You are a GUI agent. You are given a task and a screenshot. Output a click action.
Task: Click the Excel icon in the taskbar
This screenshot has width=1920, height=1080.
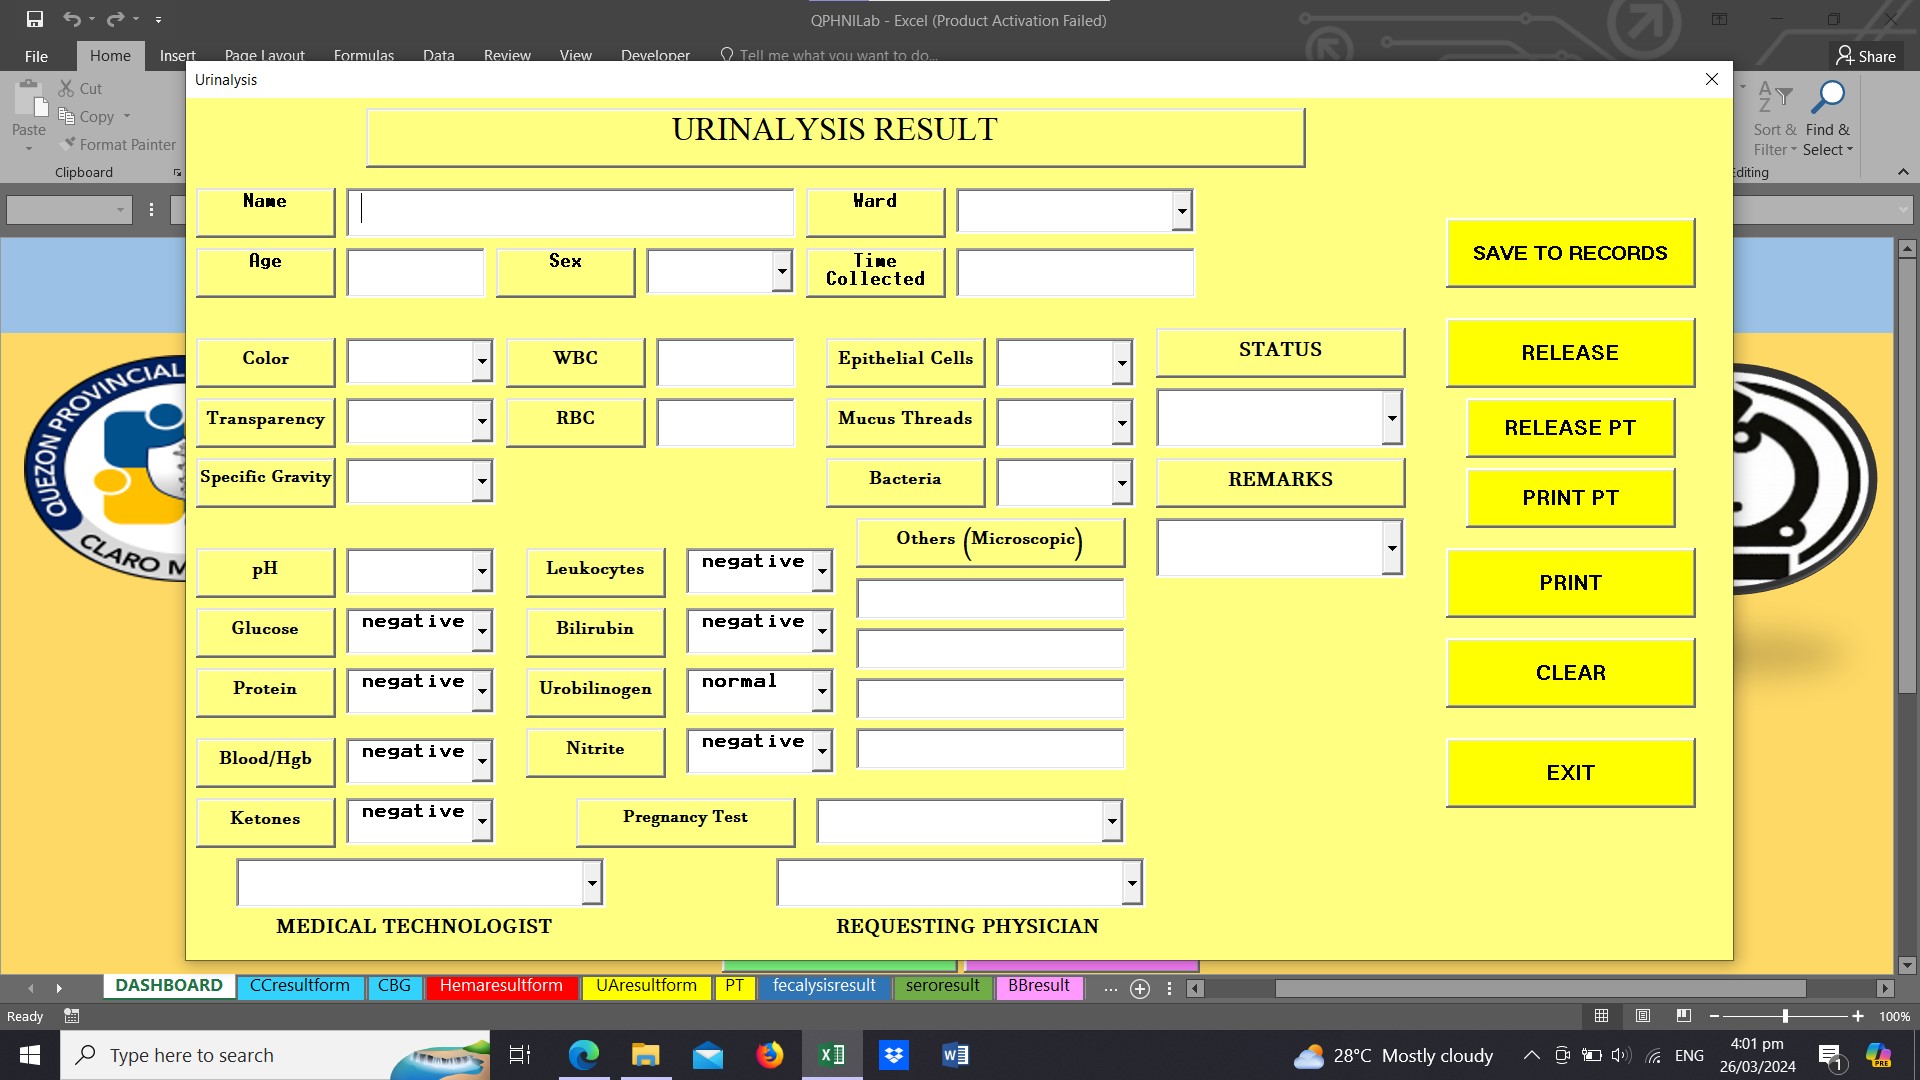pyautogui.click(x=832, y=1055)
